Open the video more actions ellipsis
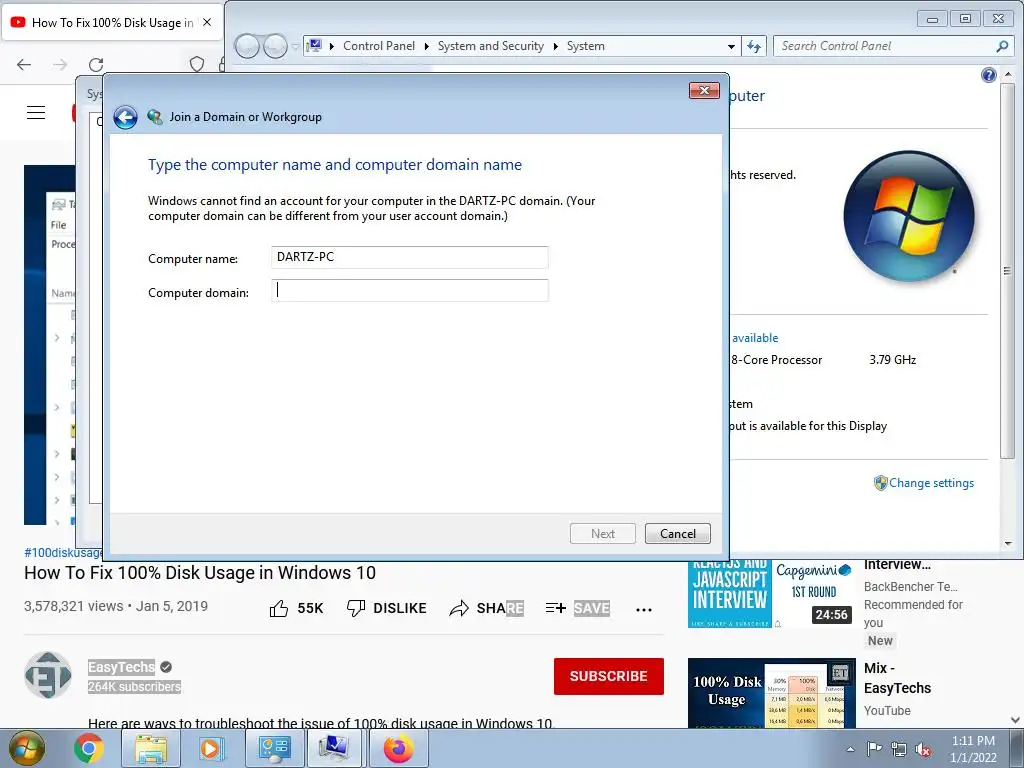The height and width of the screenshot is (768, 1024). click(644, 609)
